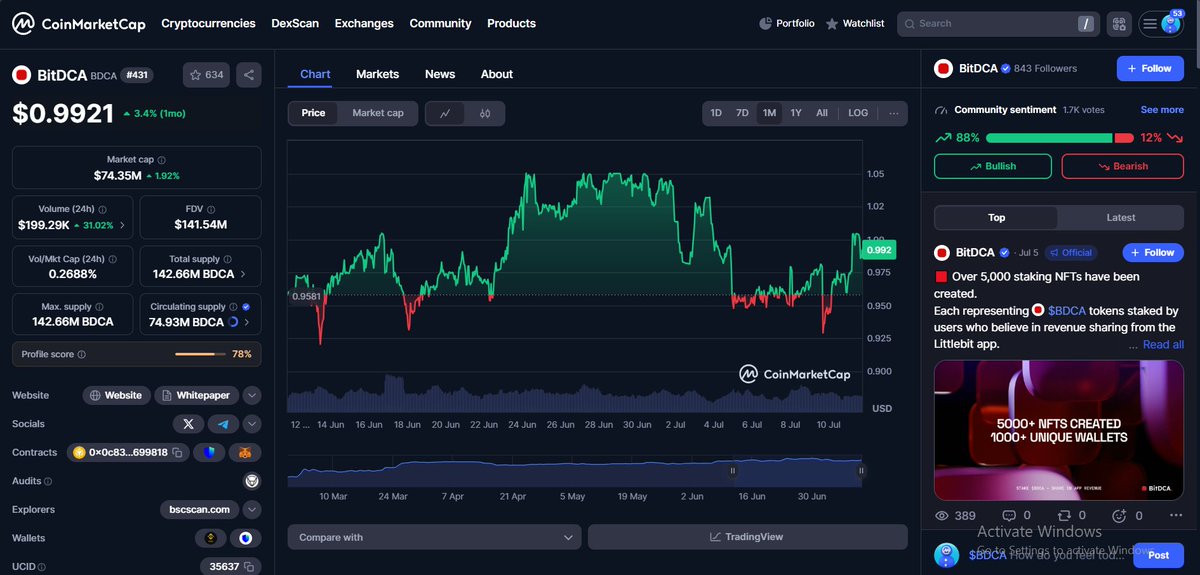The height and width of the screenshot is (575, 1200).
Task: Add token to MetaMask via fox icon
Action: pyautogui.click(x=245, y=453)
